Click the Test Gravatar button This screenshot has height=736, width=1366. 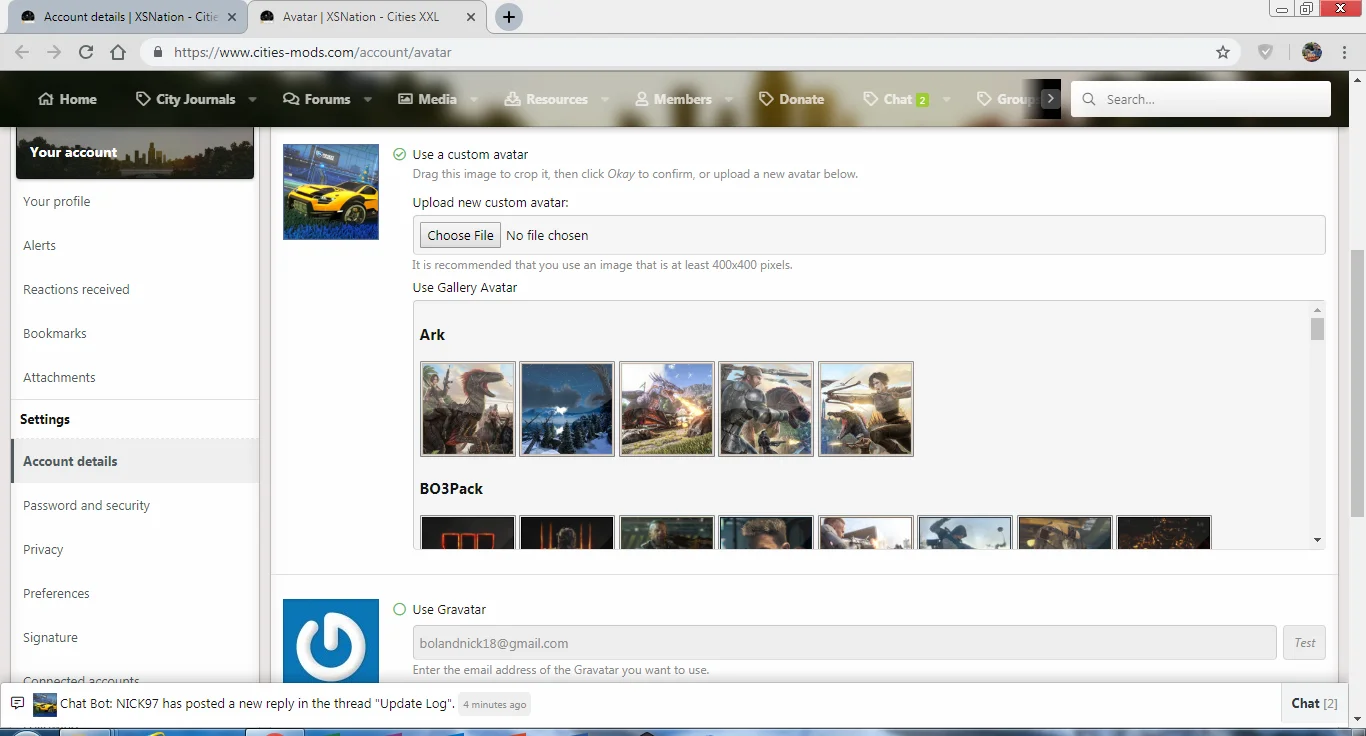[x=1304, y=643]
